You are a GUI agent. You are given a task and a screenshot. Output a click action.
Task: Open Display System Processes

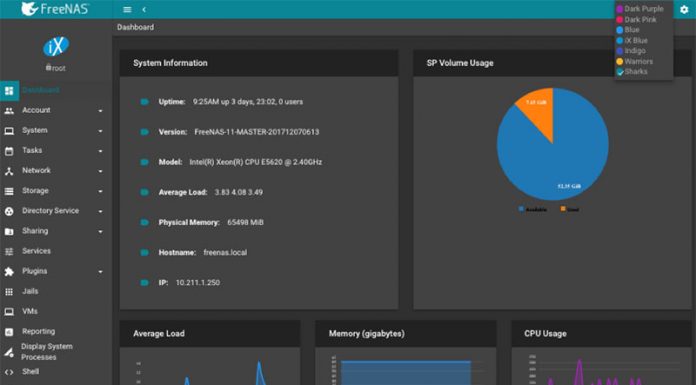click(47, 352)
